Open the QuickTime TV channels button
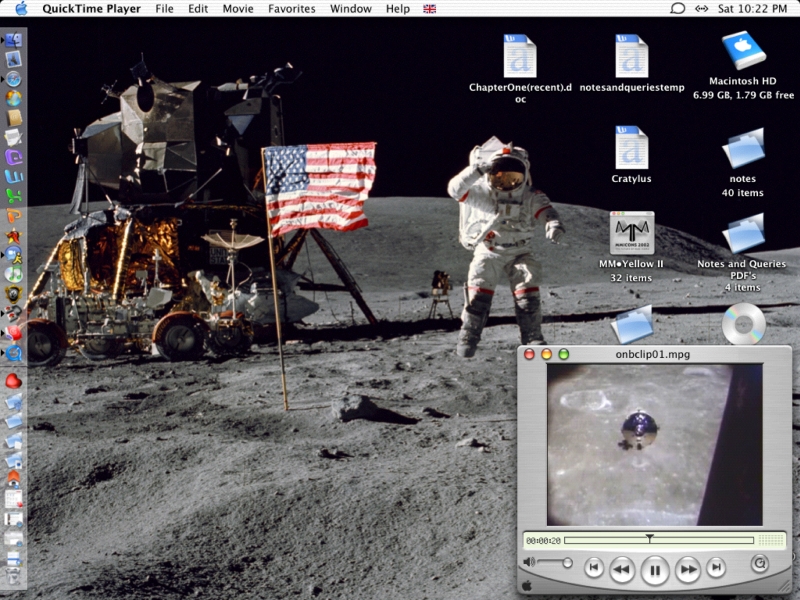800x600 pixels. (760, 564)
